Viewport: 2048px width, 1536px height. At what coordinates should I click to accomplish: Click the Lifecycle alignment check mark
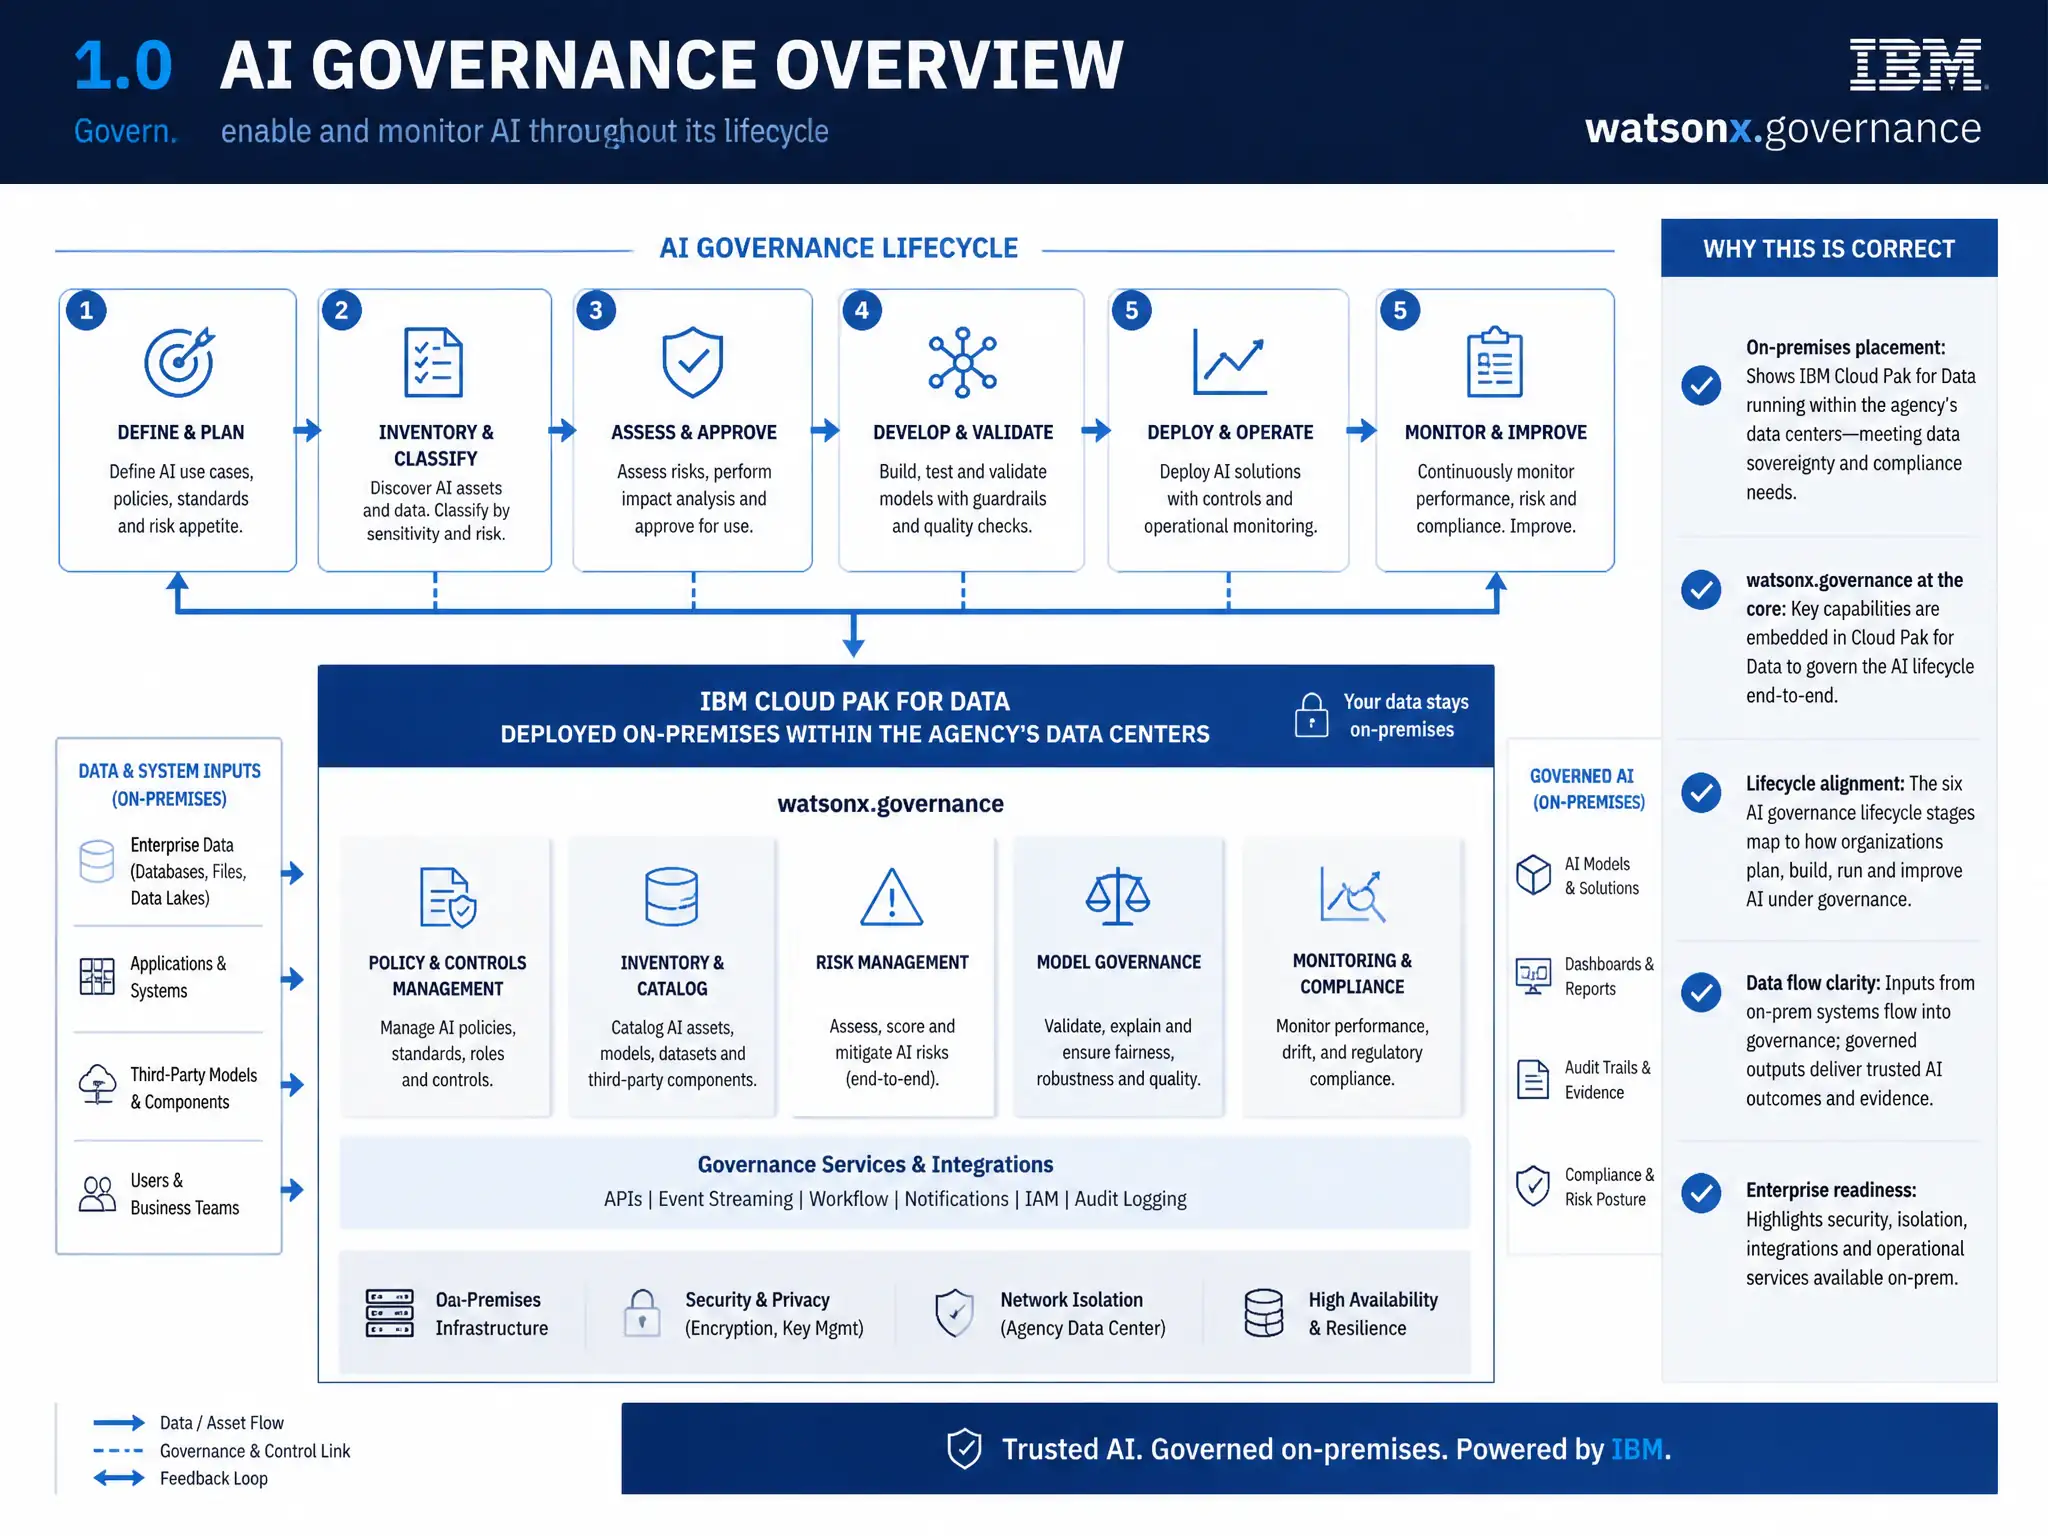click(x=1701, y=792)
